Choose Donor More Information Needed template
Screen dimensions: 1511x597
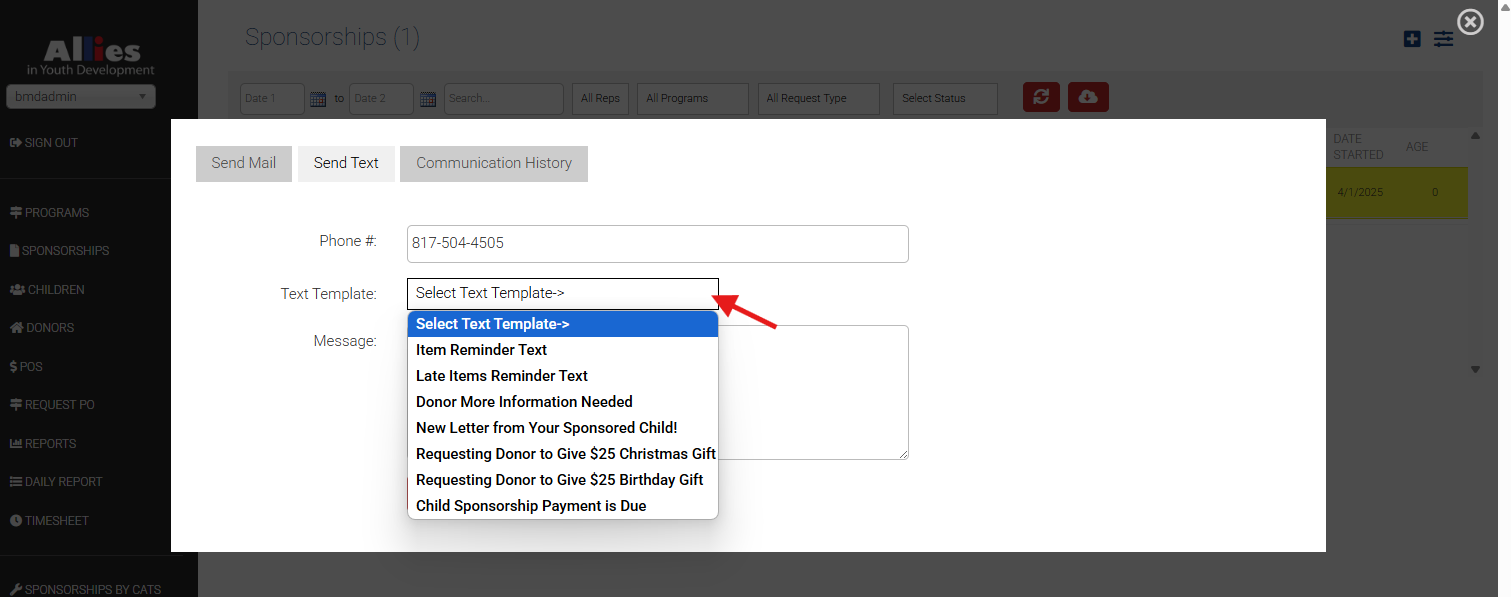(563, 402)
